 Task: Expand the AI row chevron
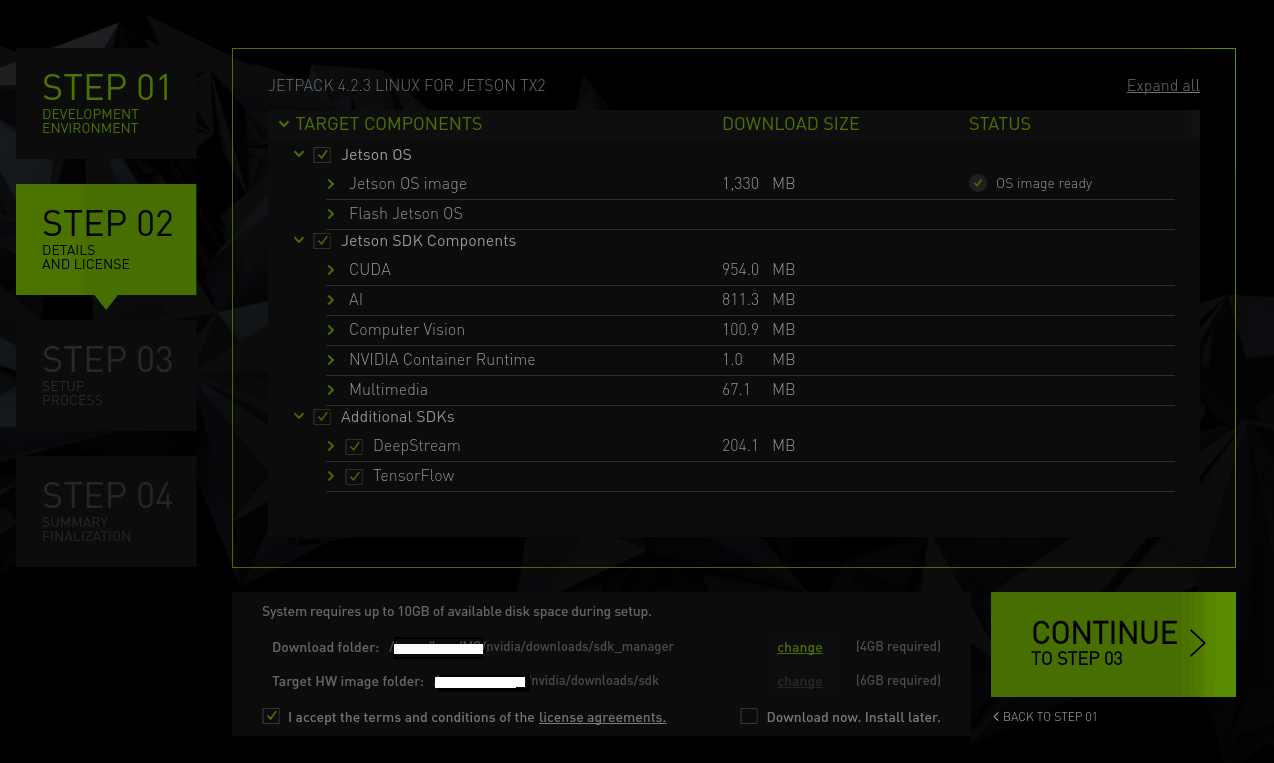(x=331, y=300)
